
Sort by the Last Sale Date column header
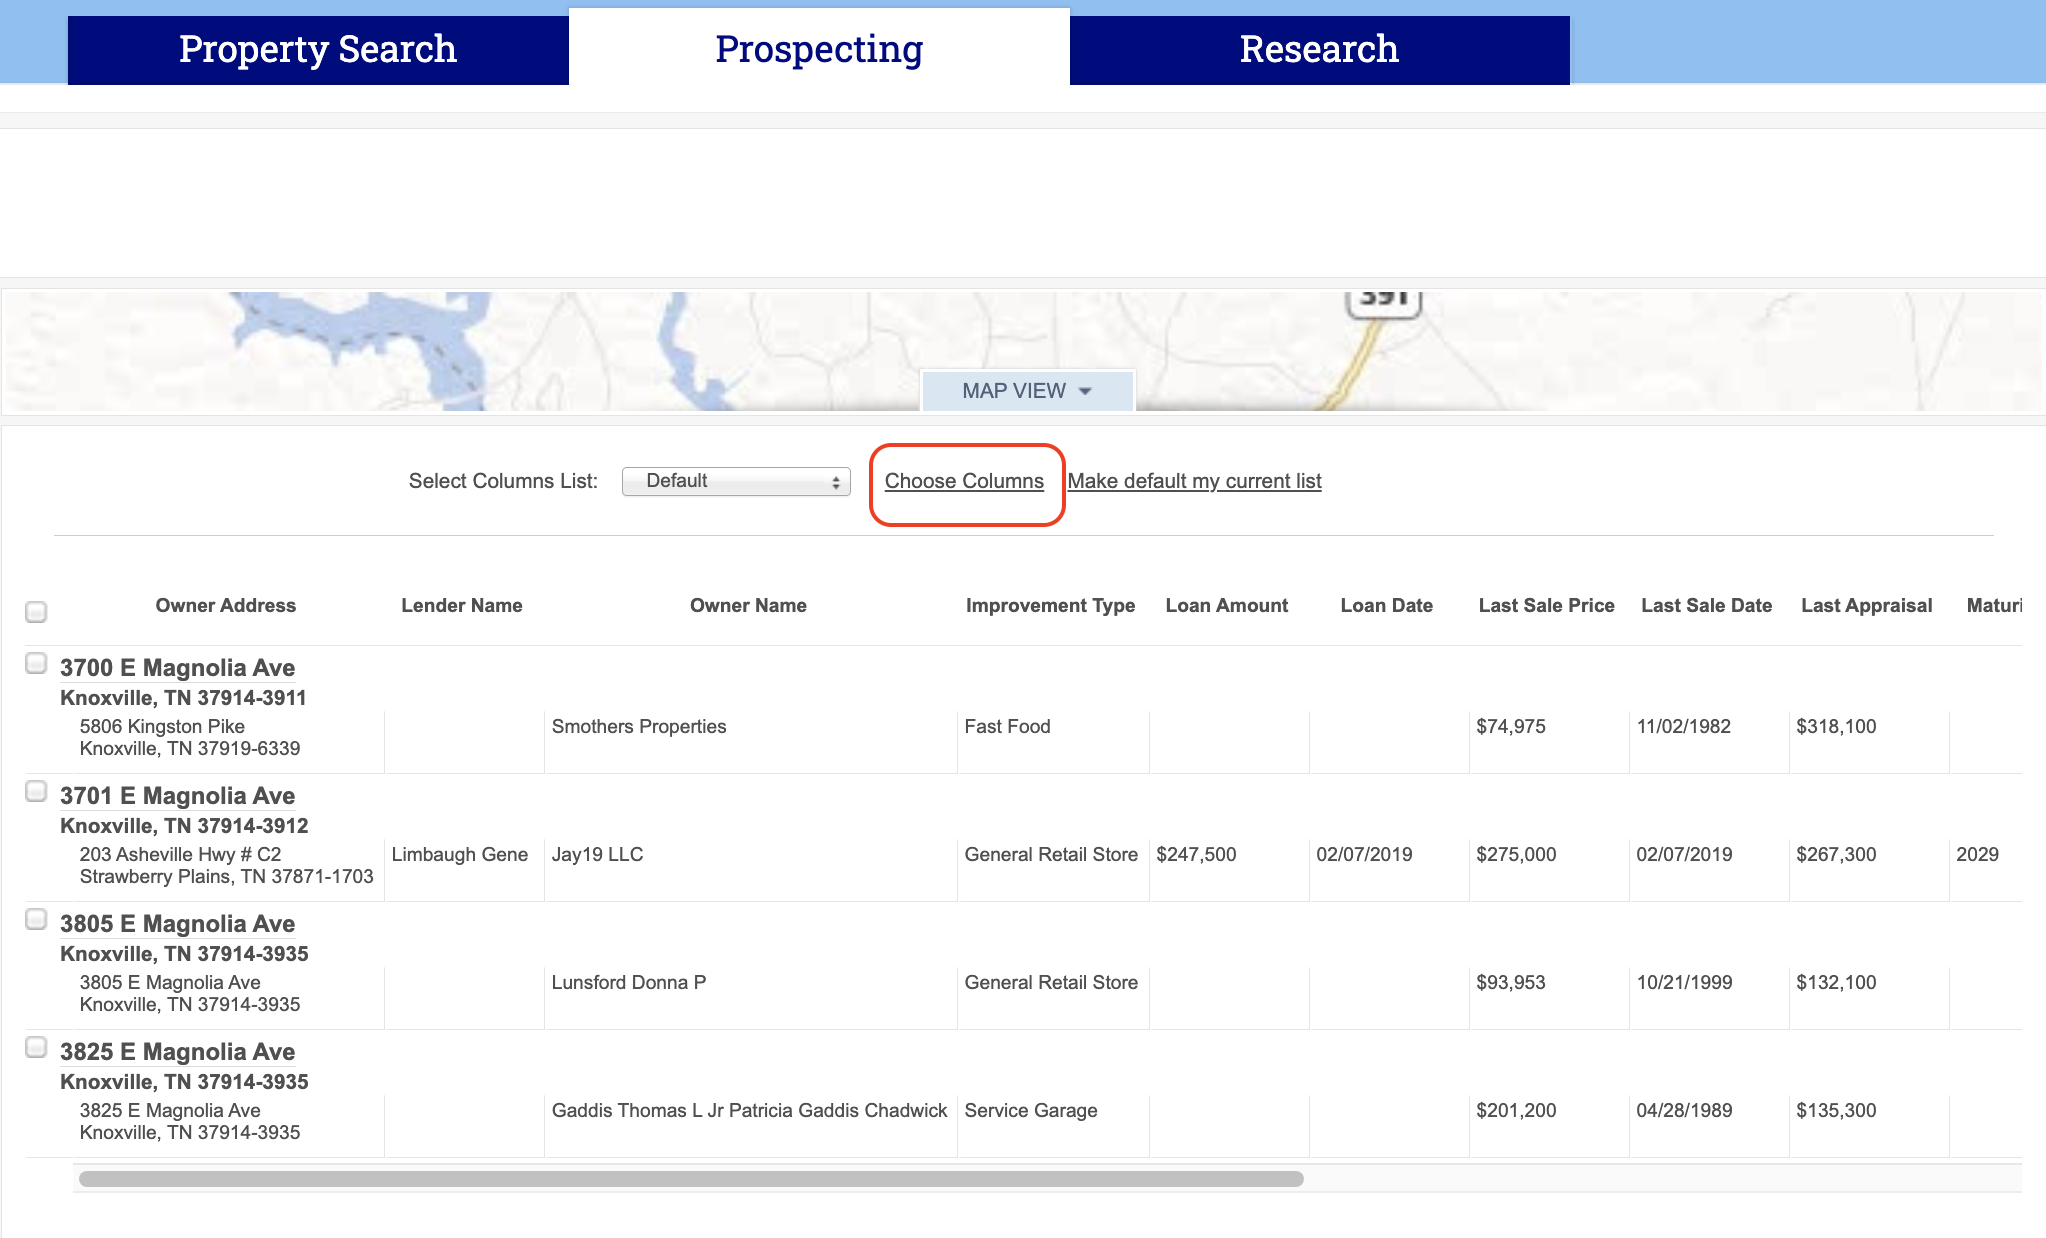pyautogui.click(x=1707, y=605)
